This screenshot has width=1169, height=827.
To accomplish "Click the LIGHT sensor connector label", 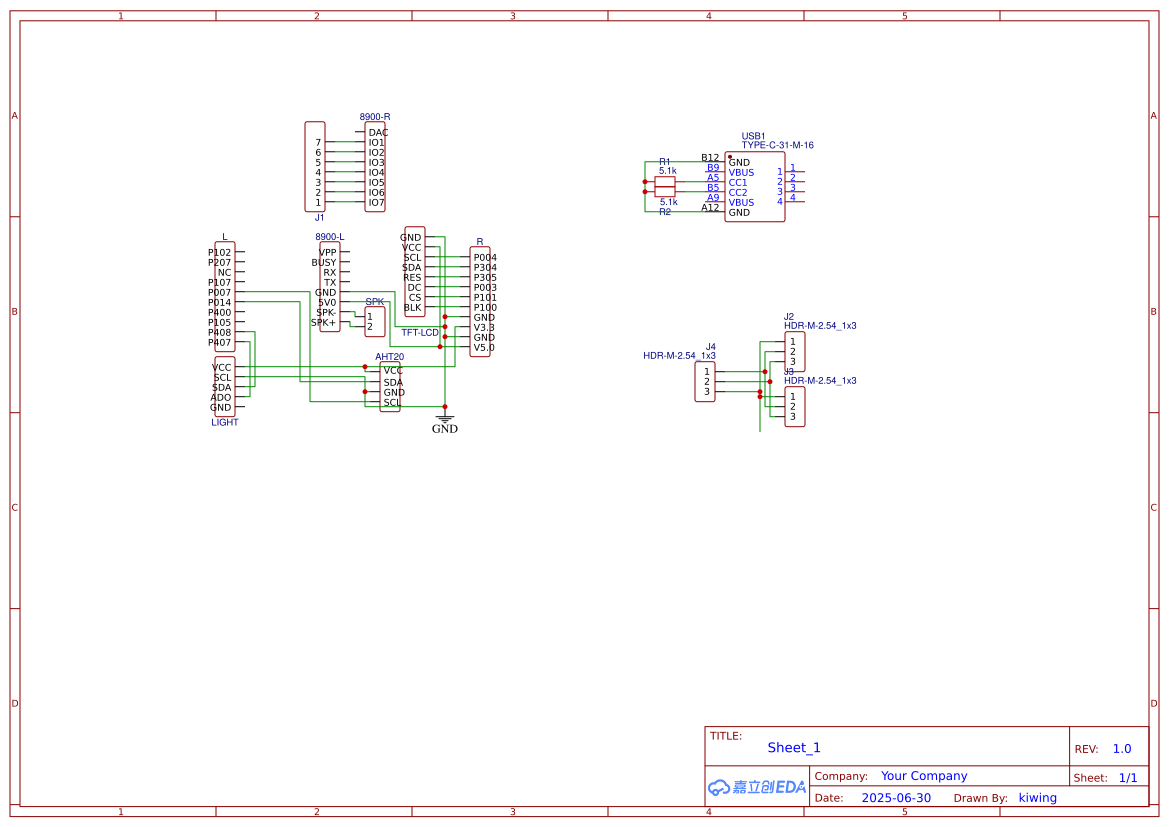I will (x=225, y=422).
